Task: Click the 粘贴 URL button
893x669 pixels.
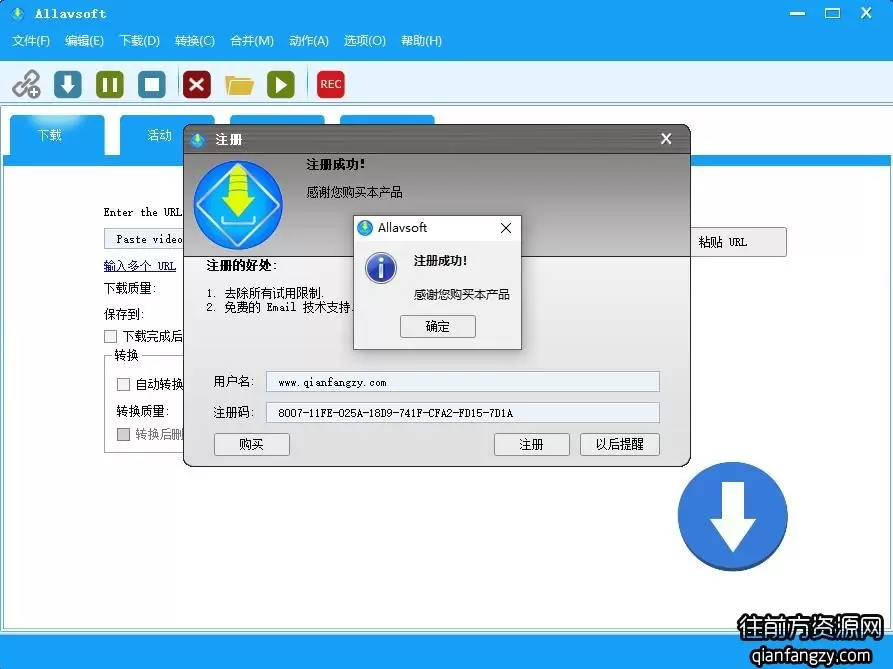Action: tap(738, 242)
